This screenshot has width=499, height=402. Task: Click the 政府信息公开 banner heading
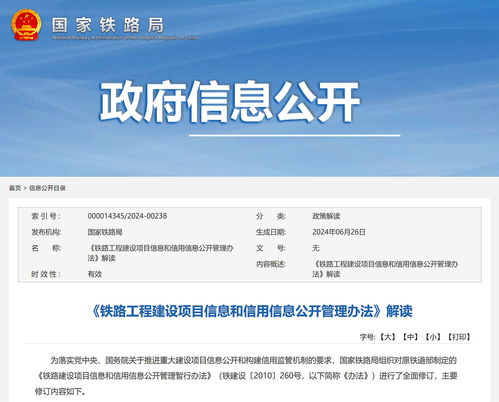click(x=230, y=101)
